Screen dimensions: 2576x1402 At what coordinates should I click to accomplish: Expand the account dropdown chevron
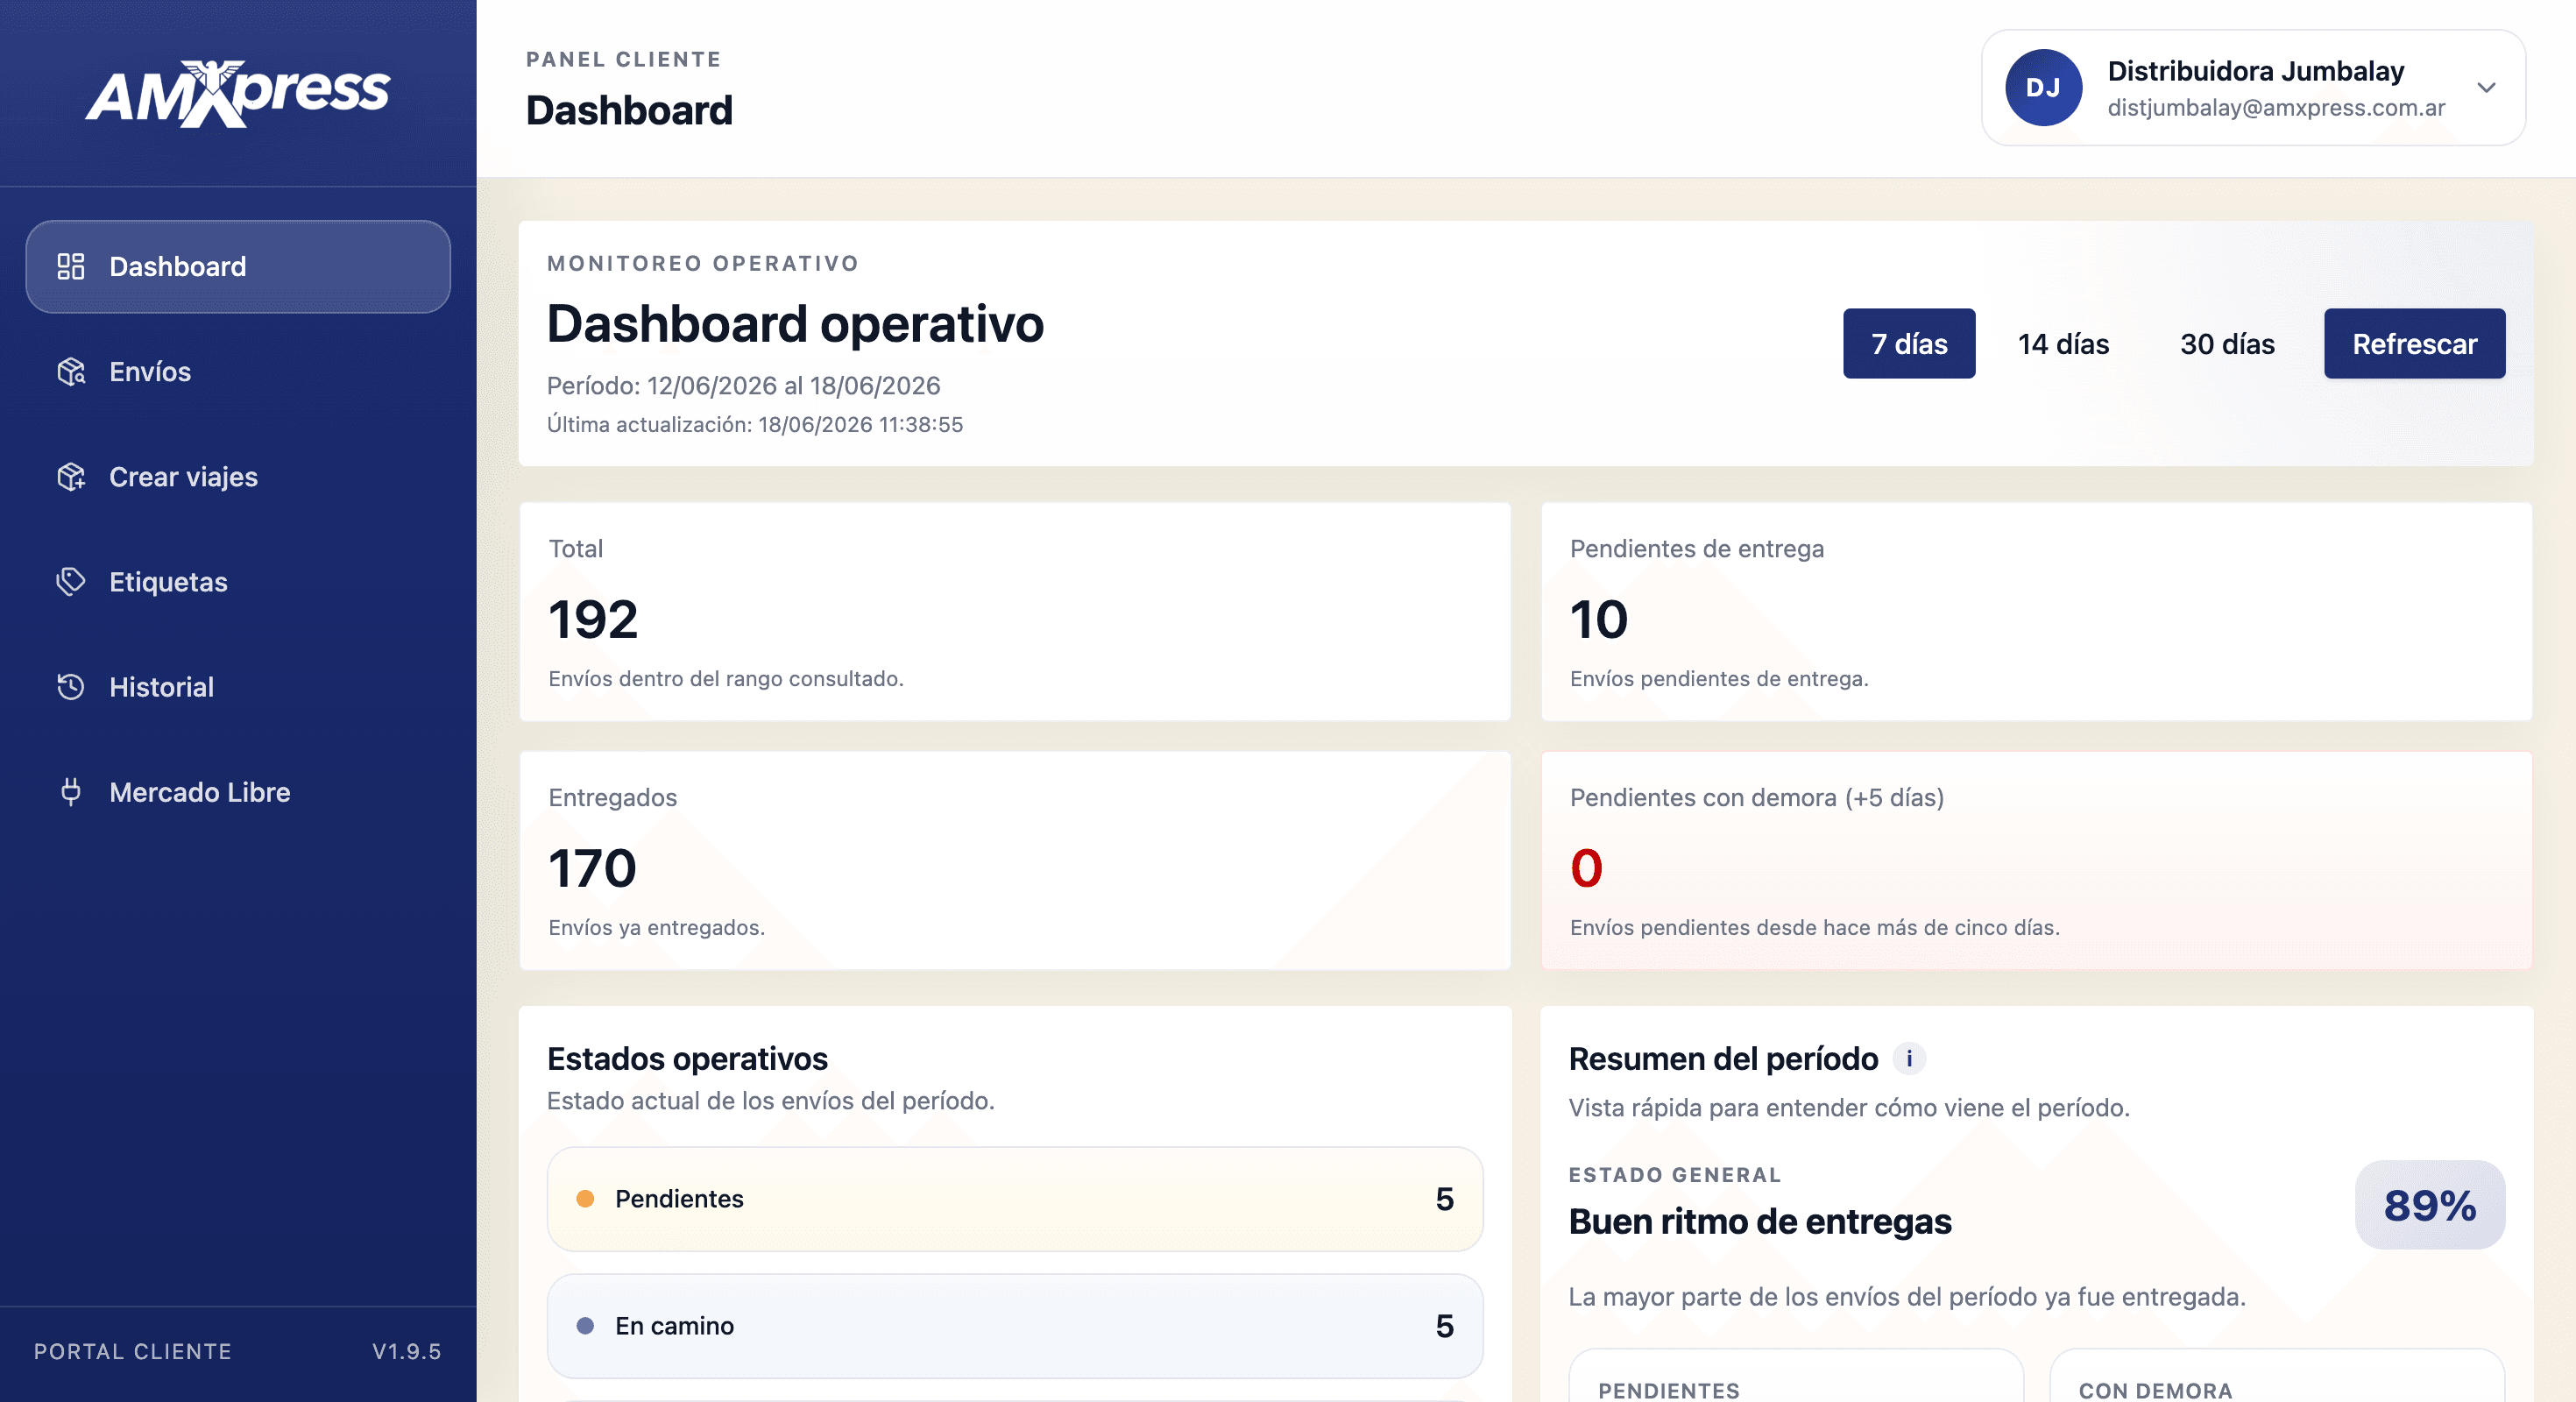coord(2486,88)
